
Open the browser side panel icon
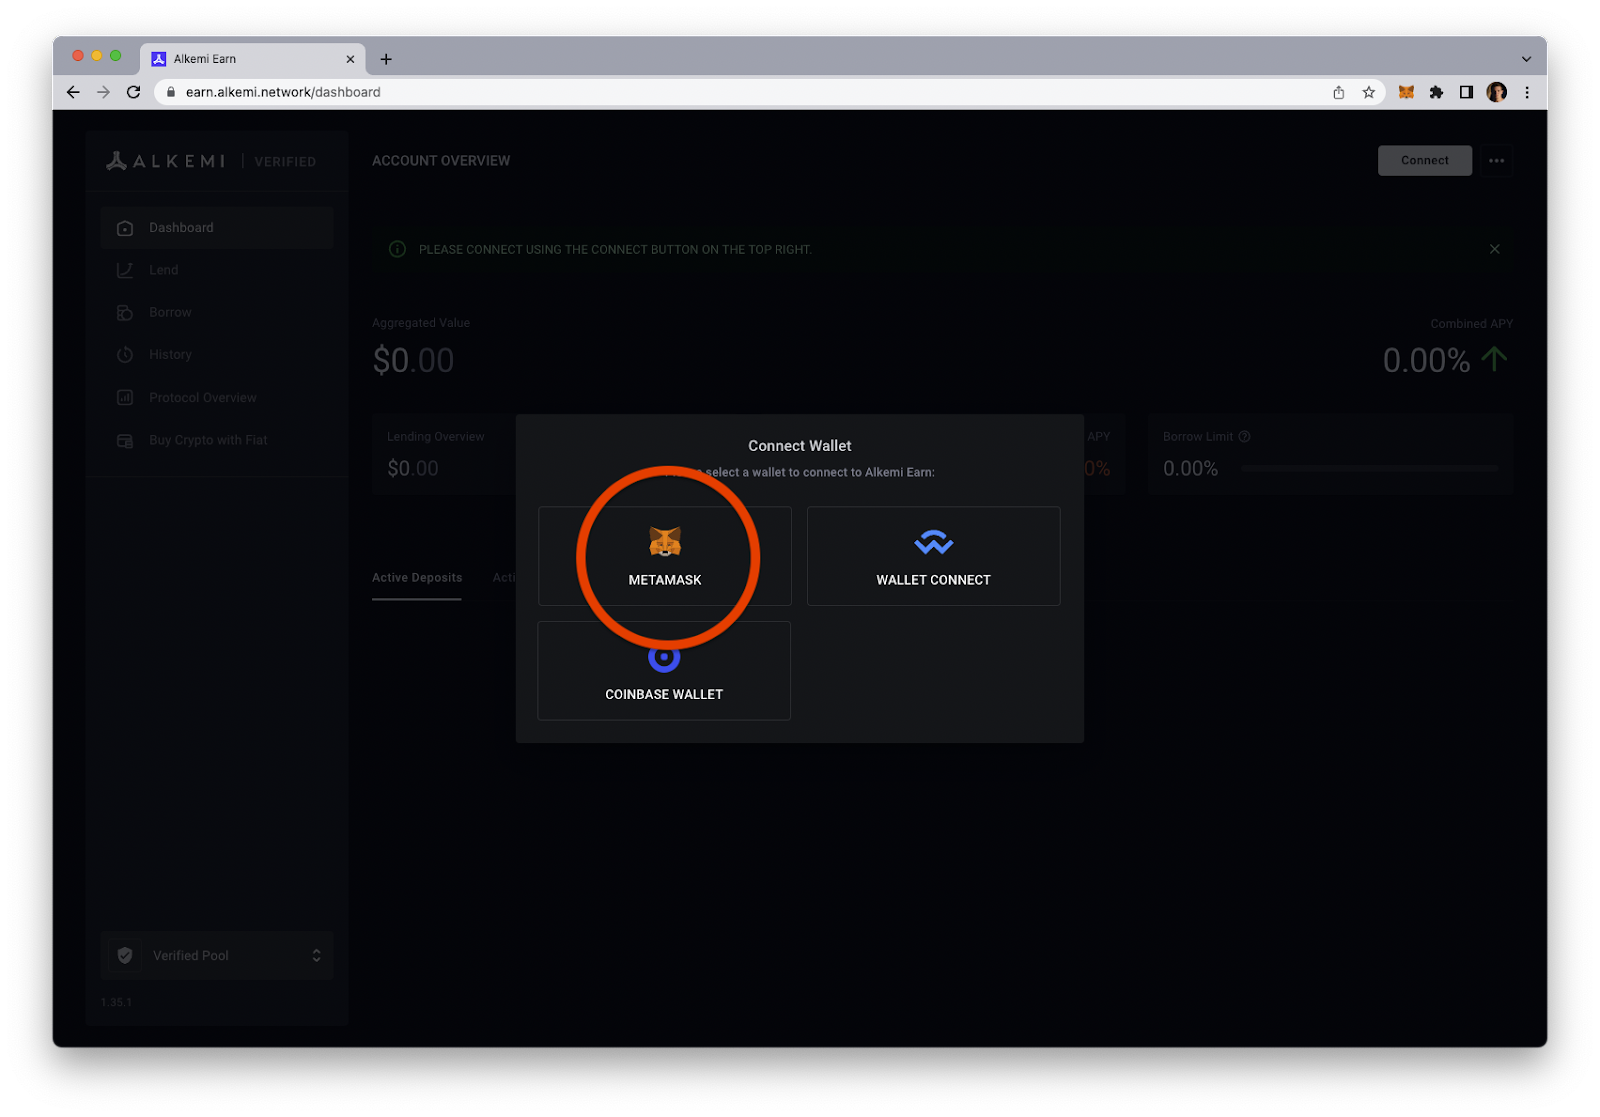(x=1466, y=92)
